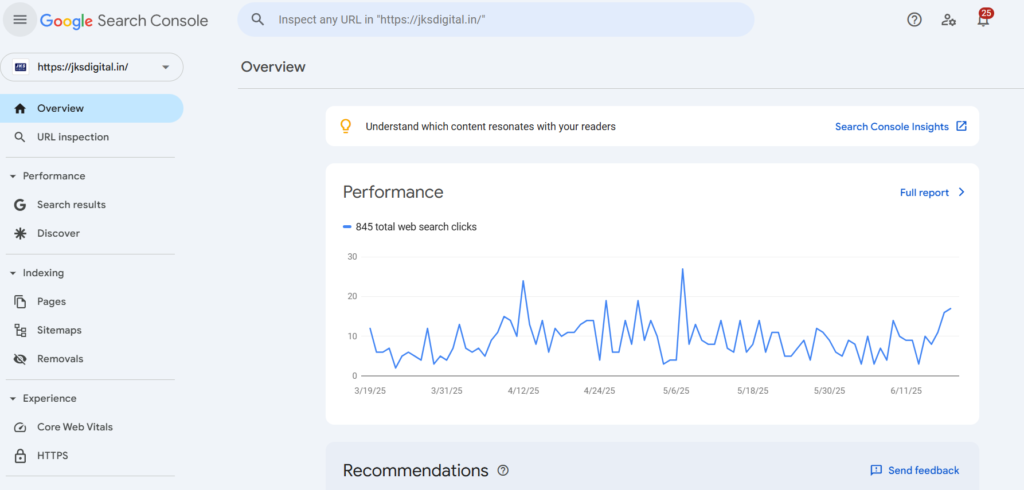Click the Inspect any URL search field
This screenshot has width=1024, height=490.
pos(496,20)
